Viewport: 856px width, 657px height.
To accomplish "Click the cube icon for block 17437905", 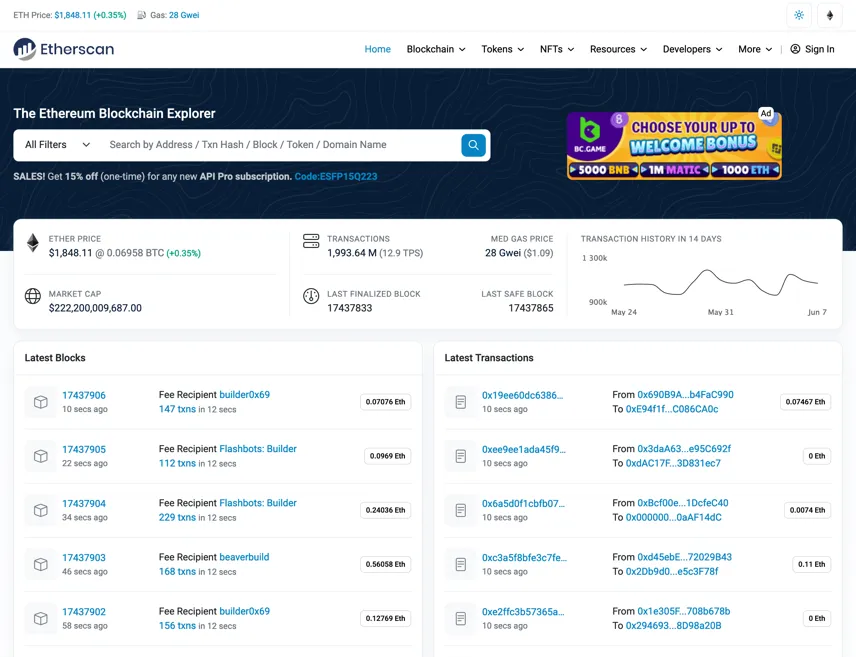I will pyautogui.click(x=40, y=456).
